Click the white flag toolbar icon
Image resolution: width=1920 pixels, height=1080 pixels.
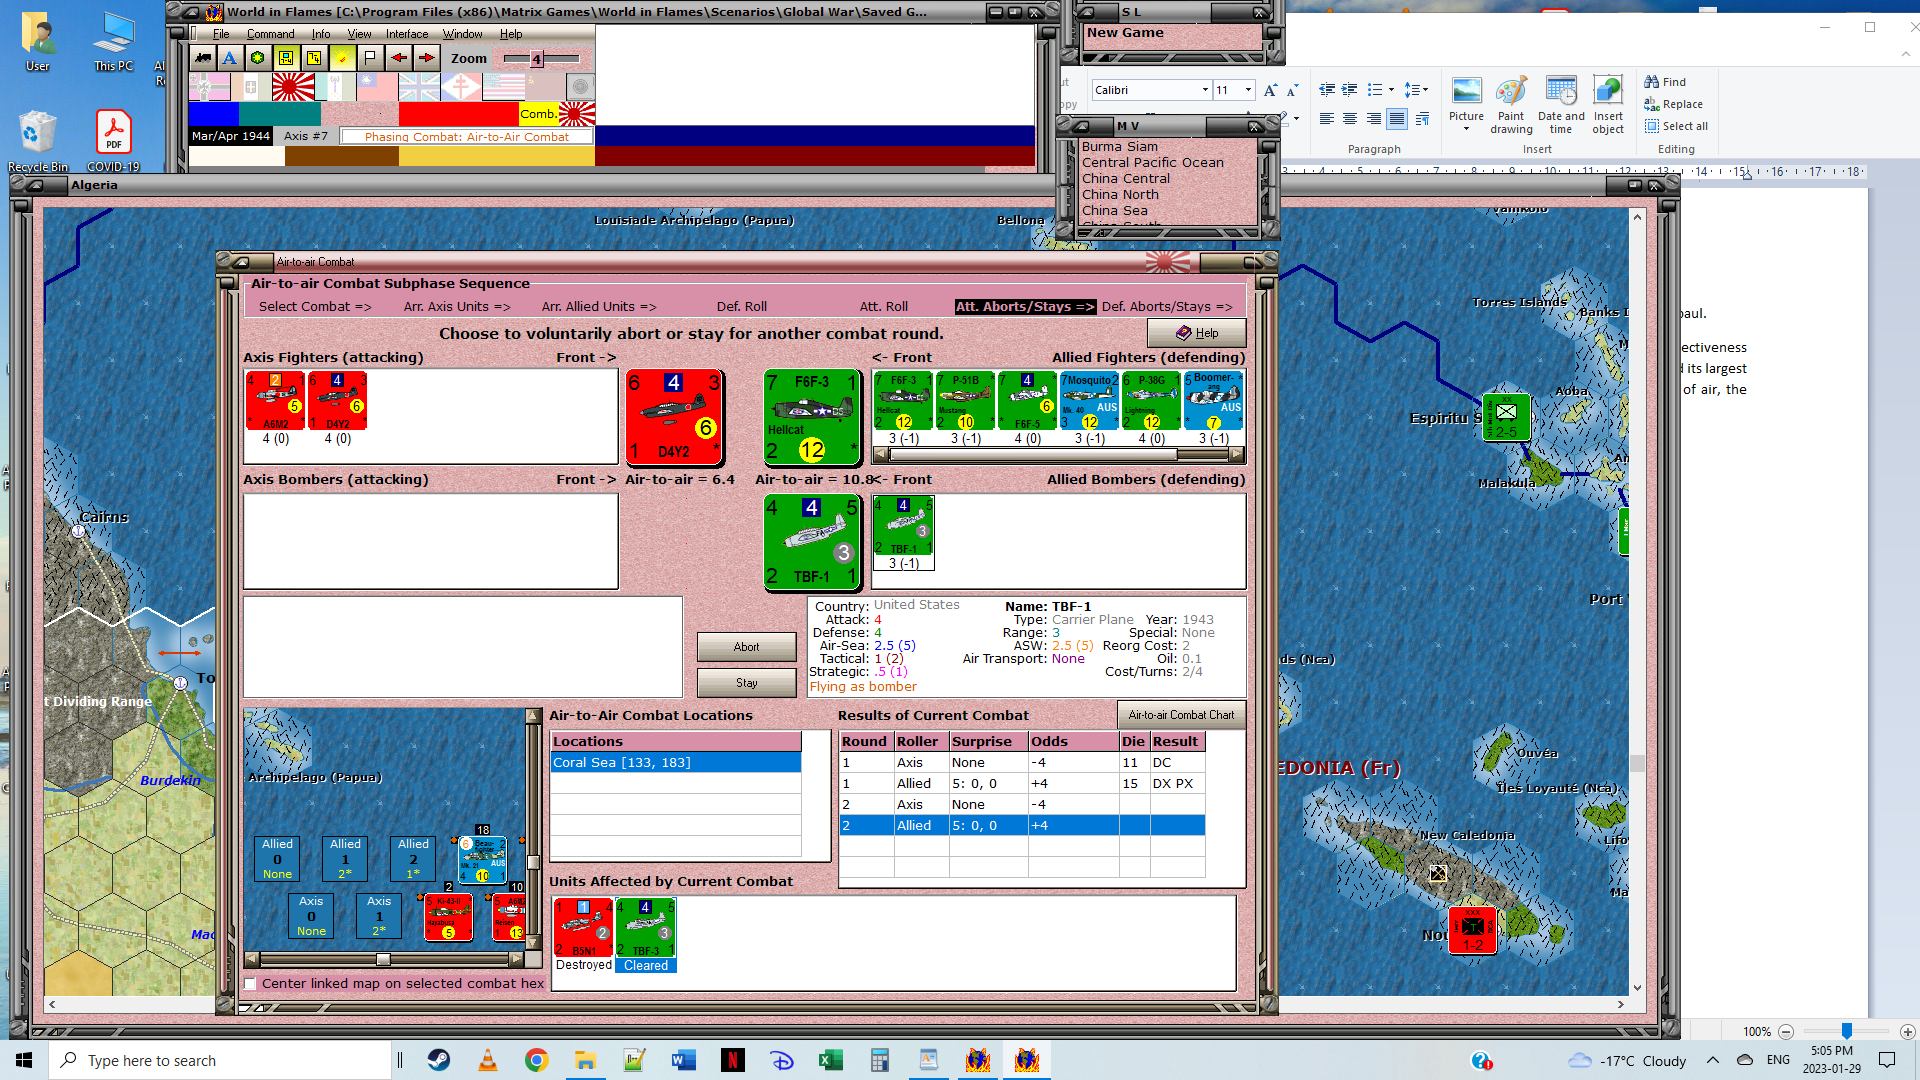coord(370,58)
